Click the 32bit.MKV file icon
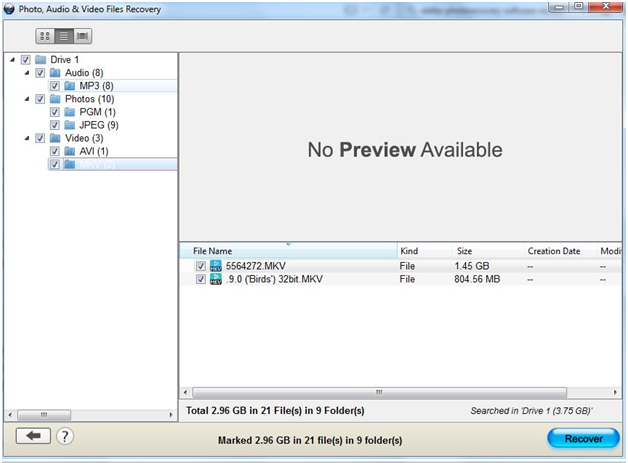This screenshot has width=628, height=463. pos(215,279)
